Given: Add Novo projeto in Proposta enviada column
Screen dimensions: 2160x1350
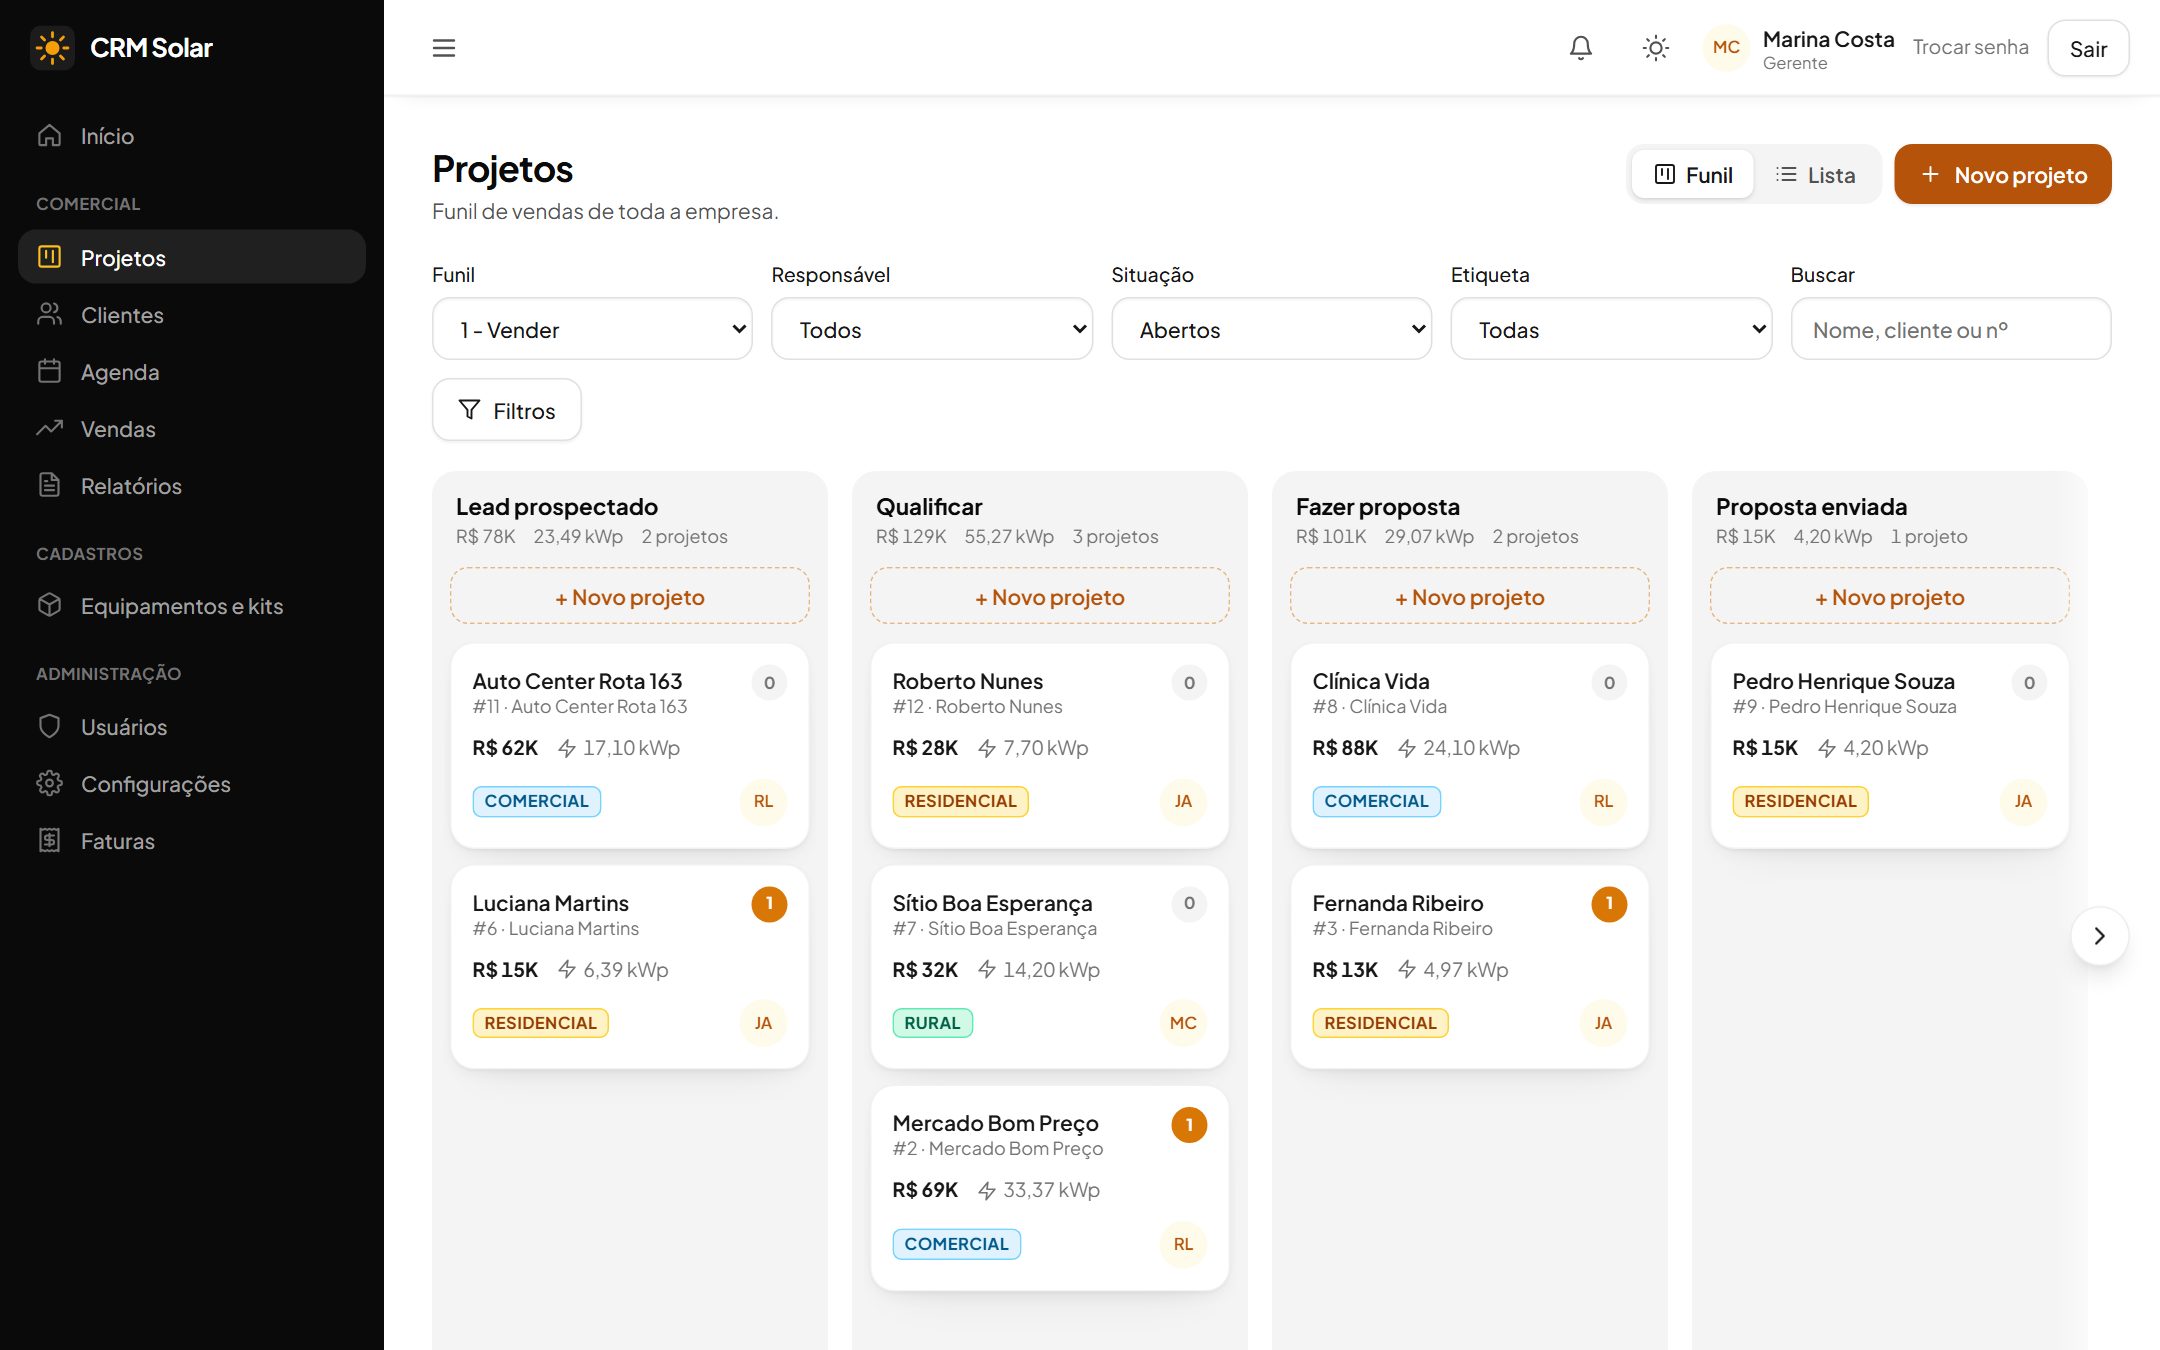Looking at the screenshot, I should click(x=1890, y=597).
